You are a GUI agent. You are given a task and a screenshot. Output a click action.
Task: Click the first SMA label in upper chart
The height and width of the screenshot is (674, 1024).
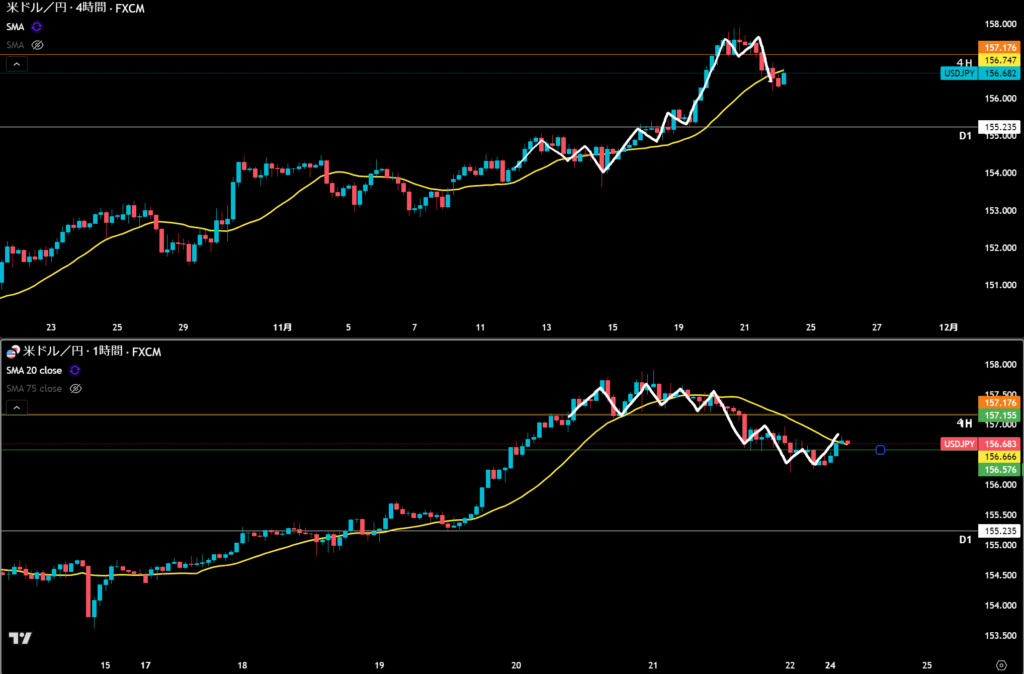tap(15, 27)
